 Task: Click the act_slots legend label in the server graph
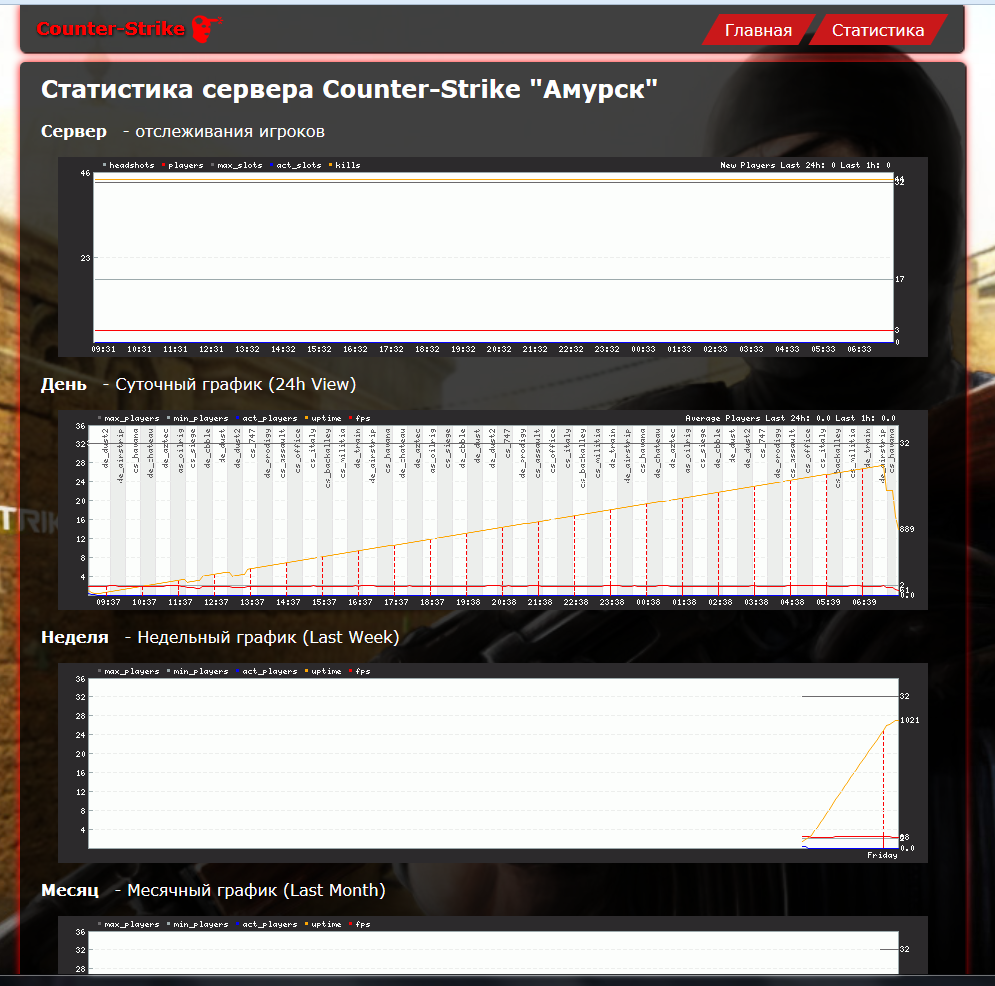point(298,165)
